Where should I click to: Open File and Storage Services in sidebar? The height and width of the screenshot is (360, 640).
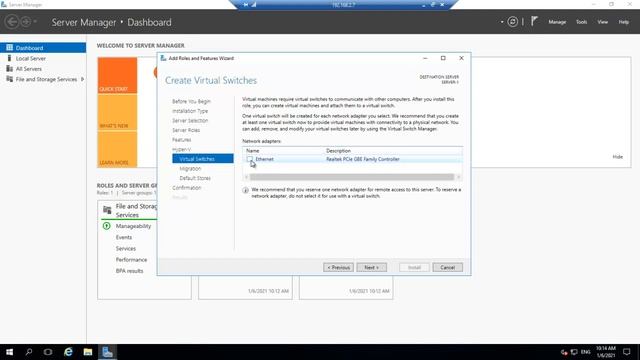coord(46,79)
